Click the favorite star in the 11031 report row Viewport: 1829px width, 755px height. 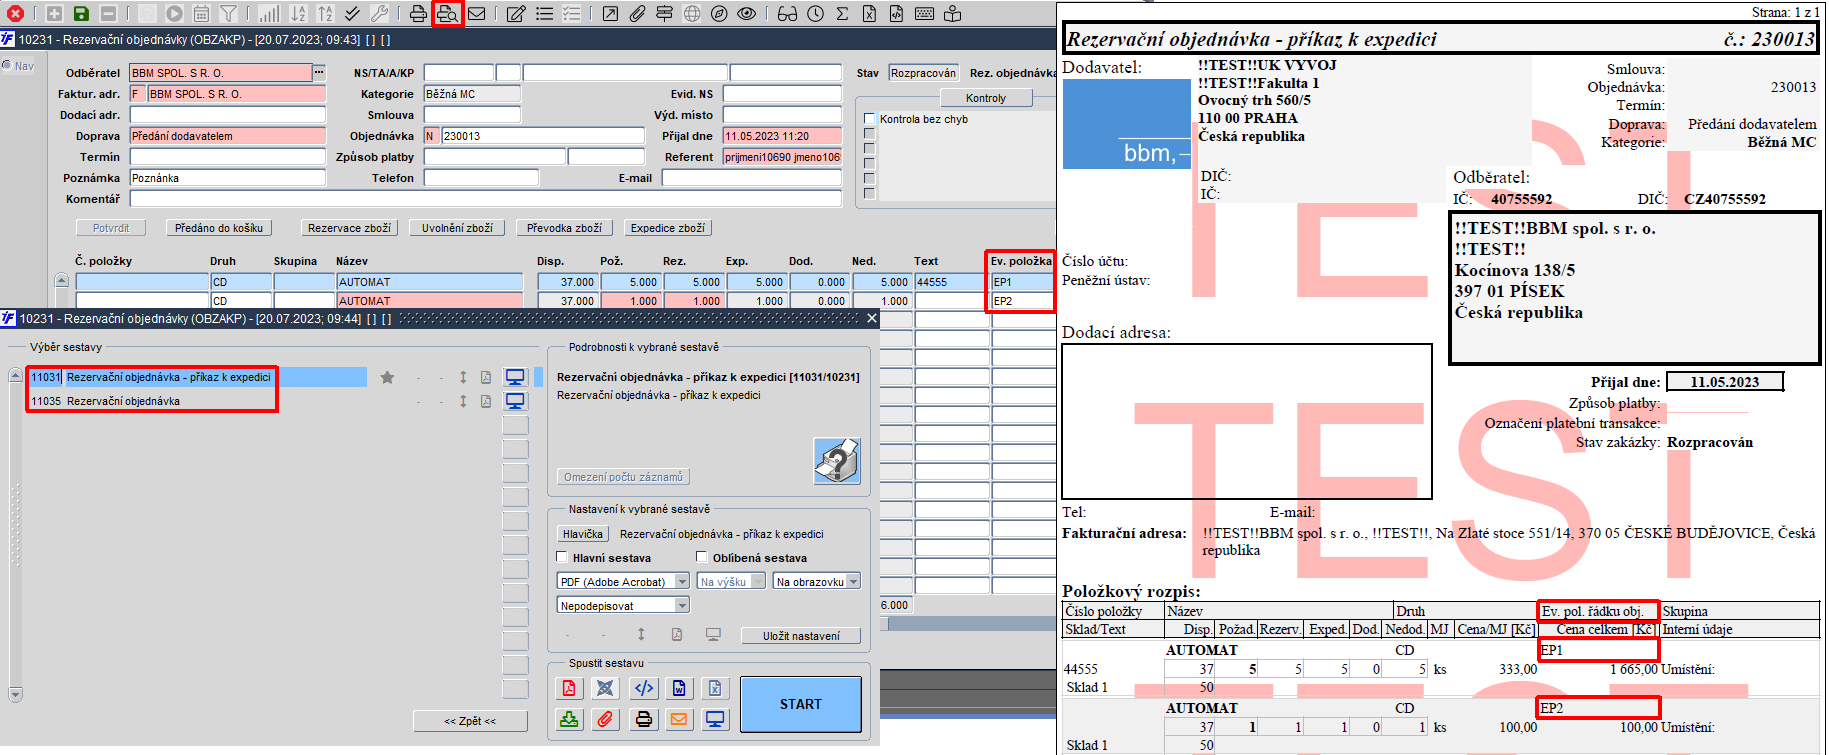[387, 377]
